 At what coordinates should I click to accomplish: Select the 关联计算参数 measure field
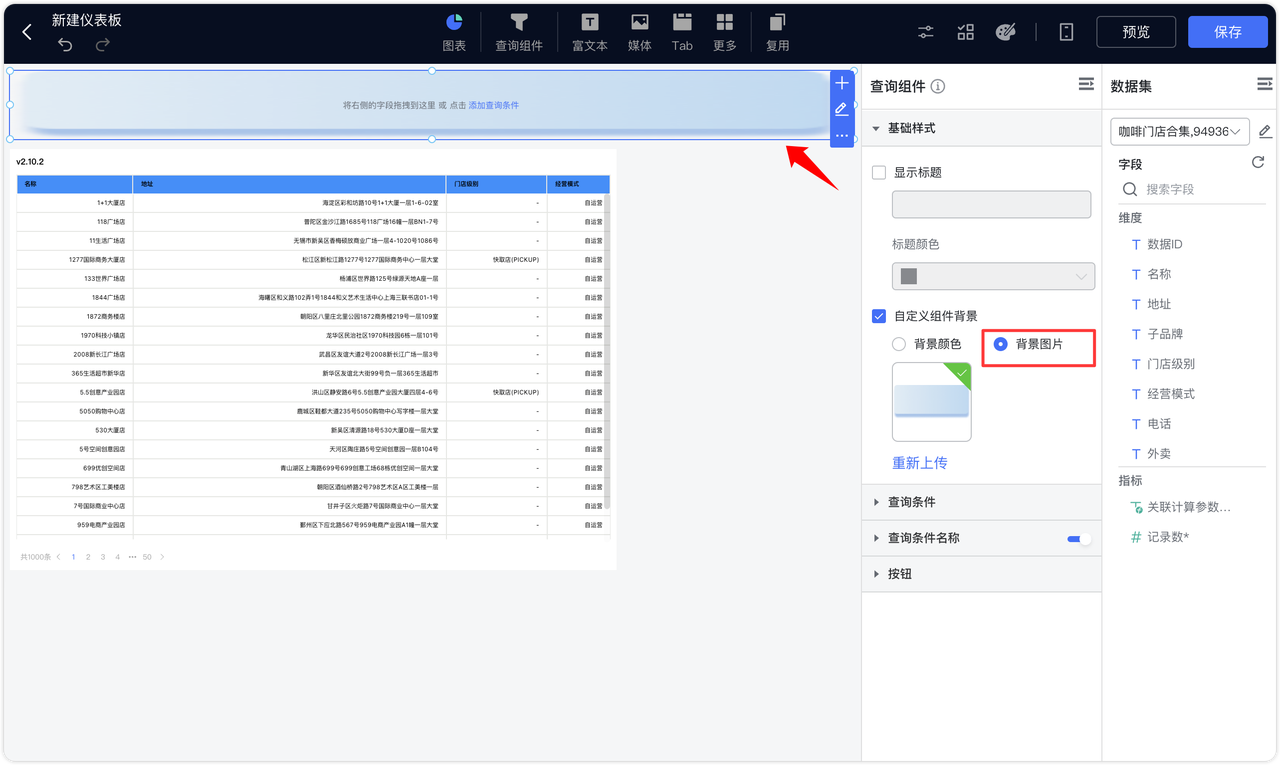click(1188, 507)
